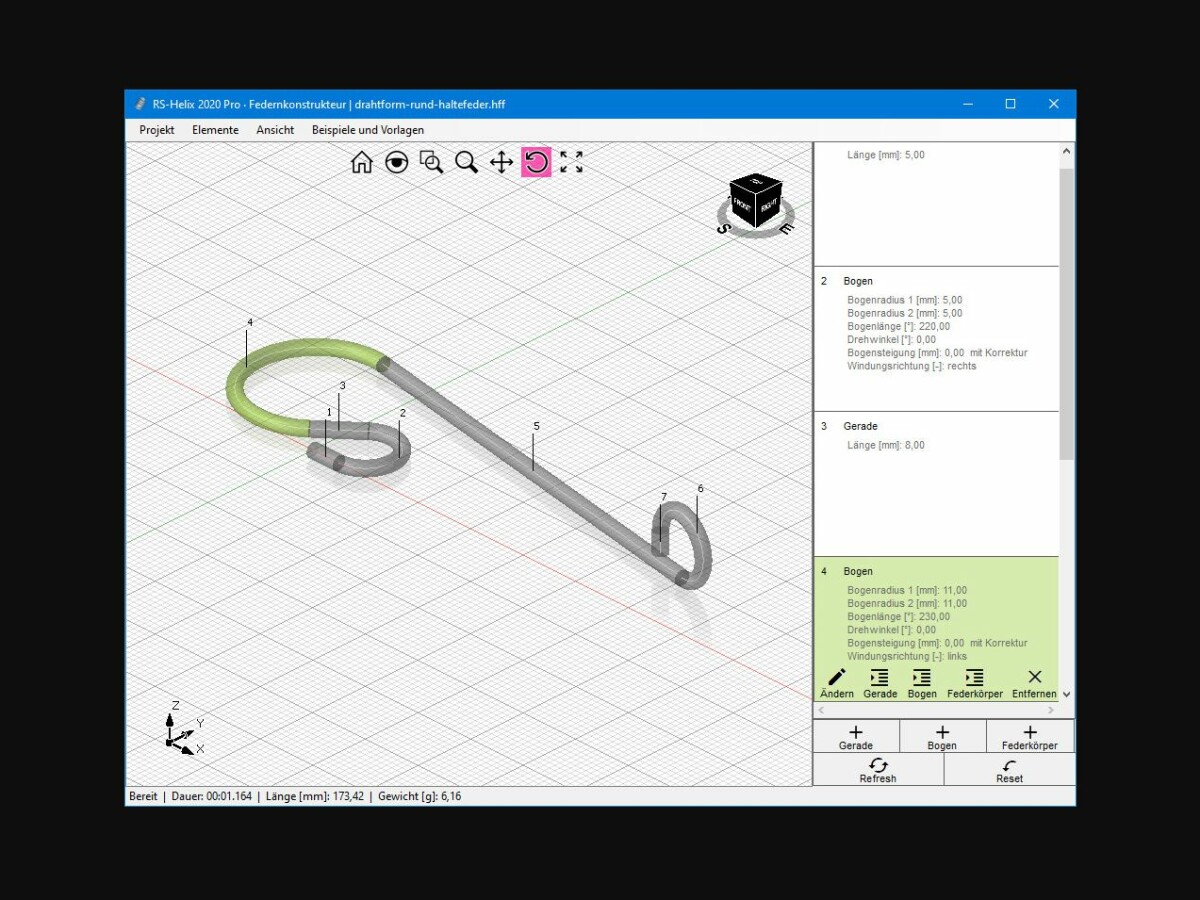Screen dimensions: 1200x900
Task: Click the FRONT face of view cube
Action: [743, 201]
